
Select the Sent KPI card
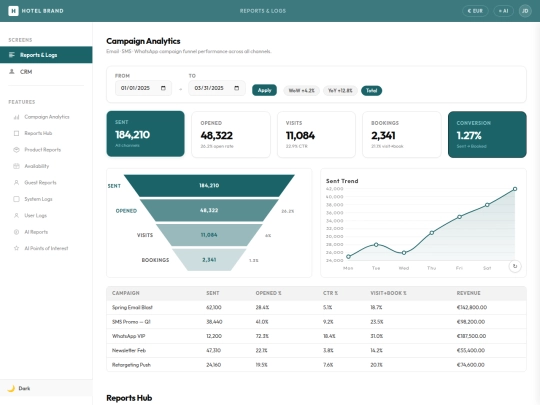point(145,134)
